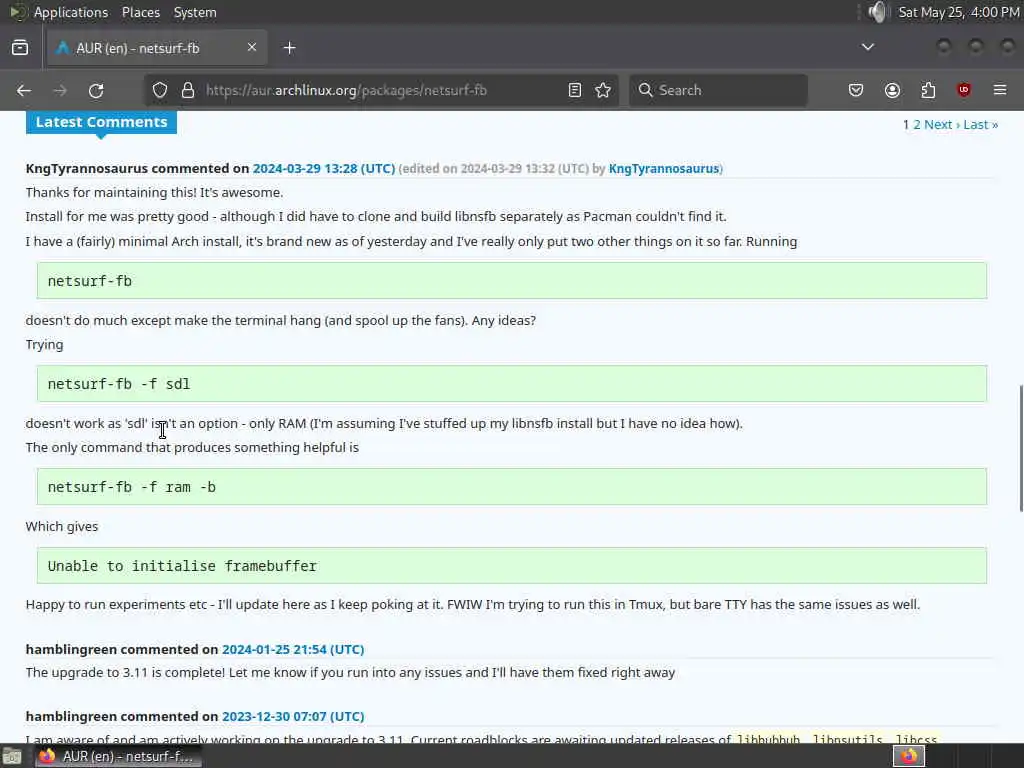The image size is (1024, 768).
Task: Click the Sat May 25 clock
Action: (958, 12)
